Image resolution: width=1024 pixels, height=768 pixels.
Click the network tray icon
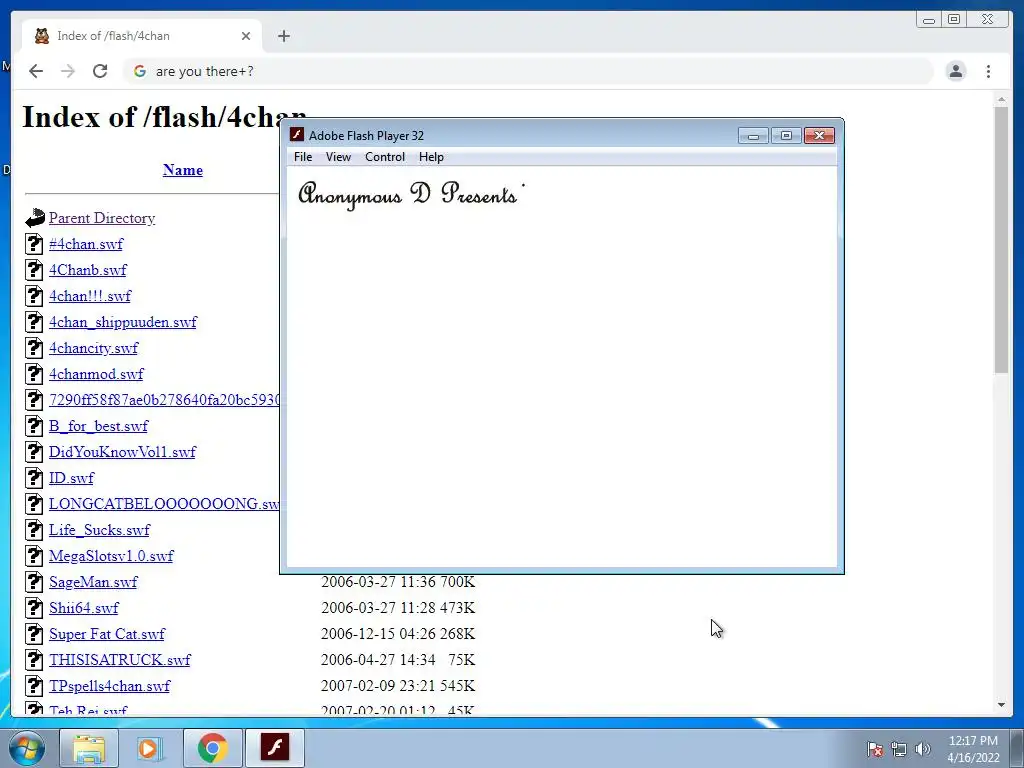click(x=899, y=749)
